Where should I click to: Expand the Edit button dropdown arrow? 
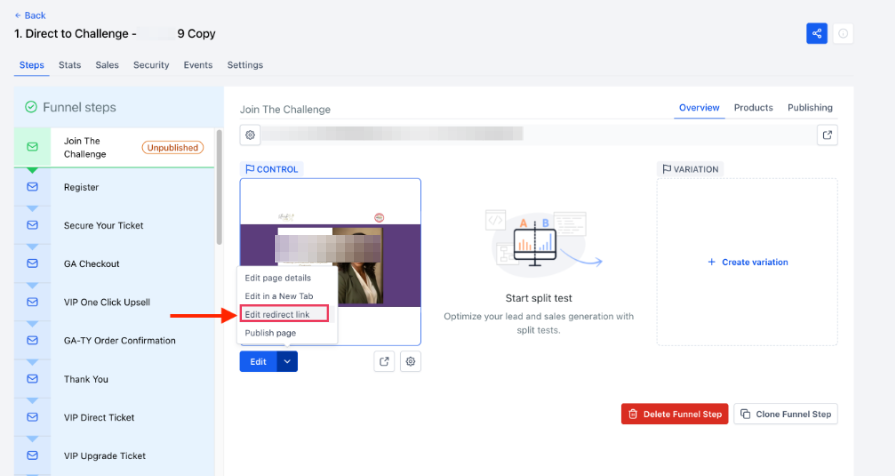point(287,361)
